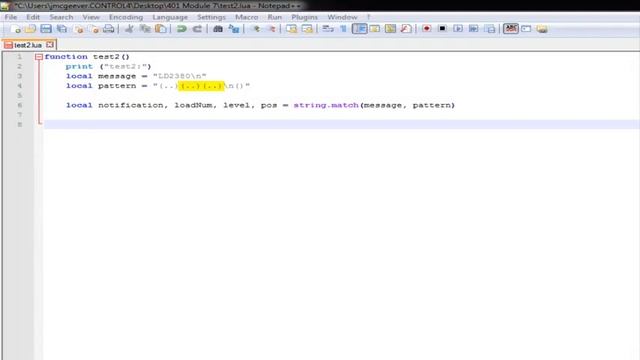The width and height of the screenshot is (640, 360).
Task: Click the Cut scissors icon
Action: [x=129, y=29]
